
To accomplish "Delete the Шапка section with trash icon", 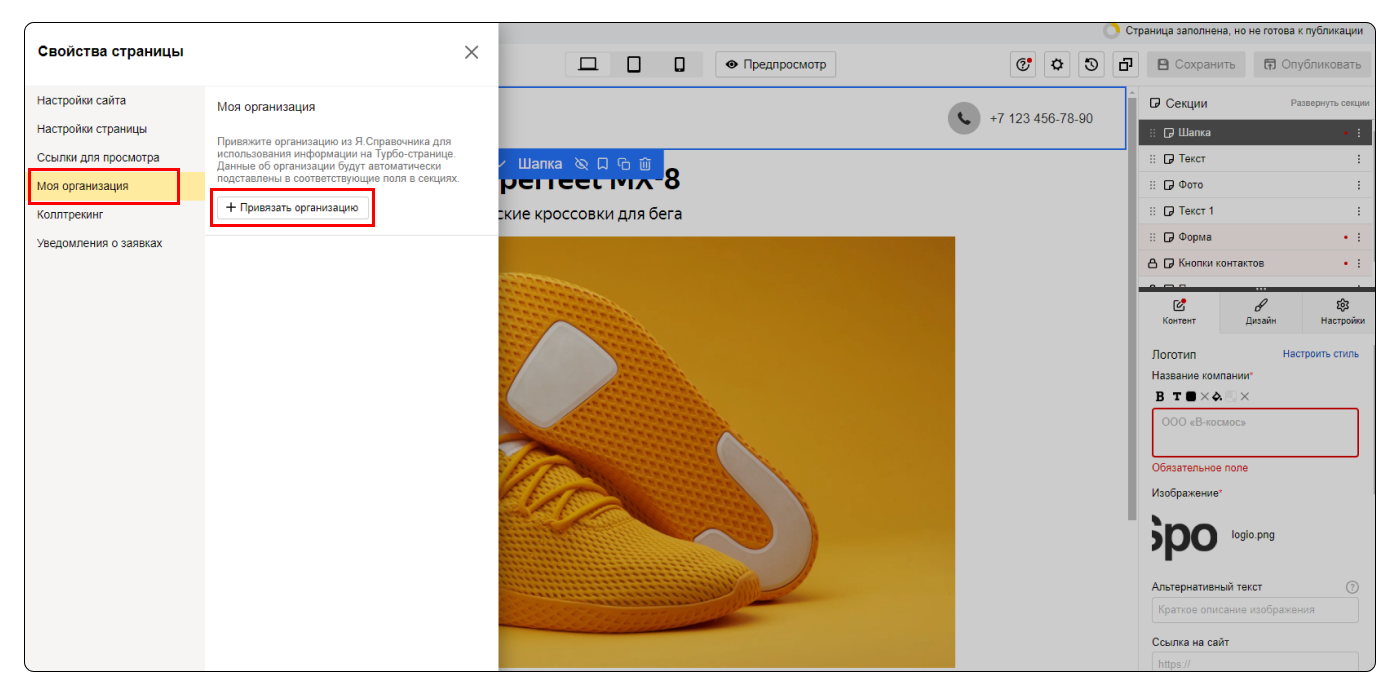I will pyautogui.click(x=645, y=164).
